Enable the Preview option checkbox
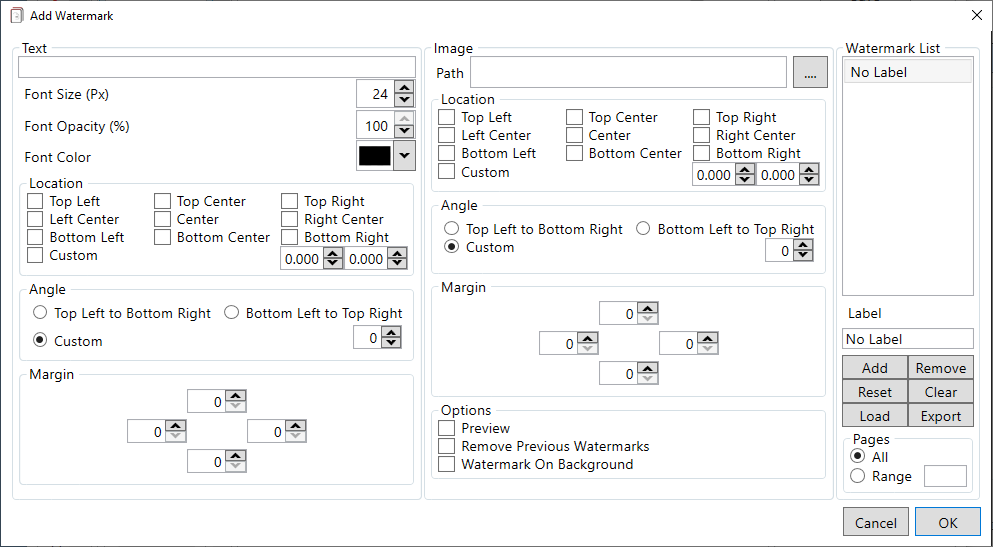This screenshot has width=993, height=547. pos(446,428)
